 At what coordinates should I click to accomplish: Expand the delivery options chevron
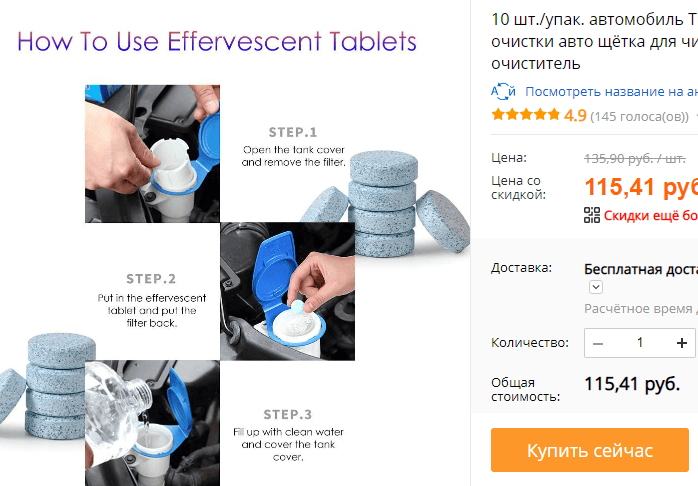(596, 287)
